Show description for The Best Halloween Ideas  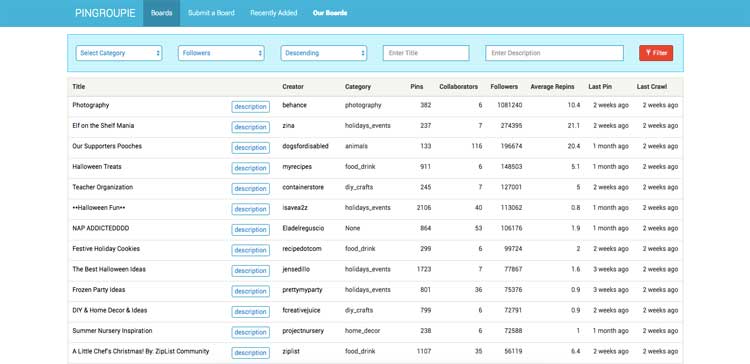(x=251, y=271)
